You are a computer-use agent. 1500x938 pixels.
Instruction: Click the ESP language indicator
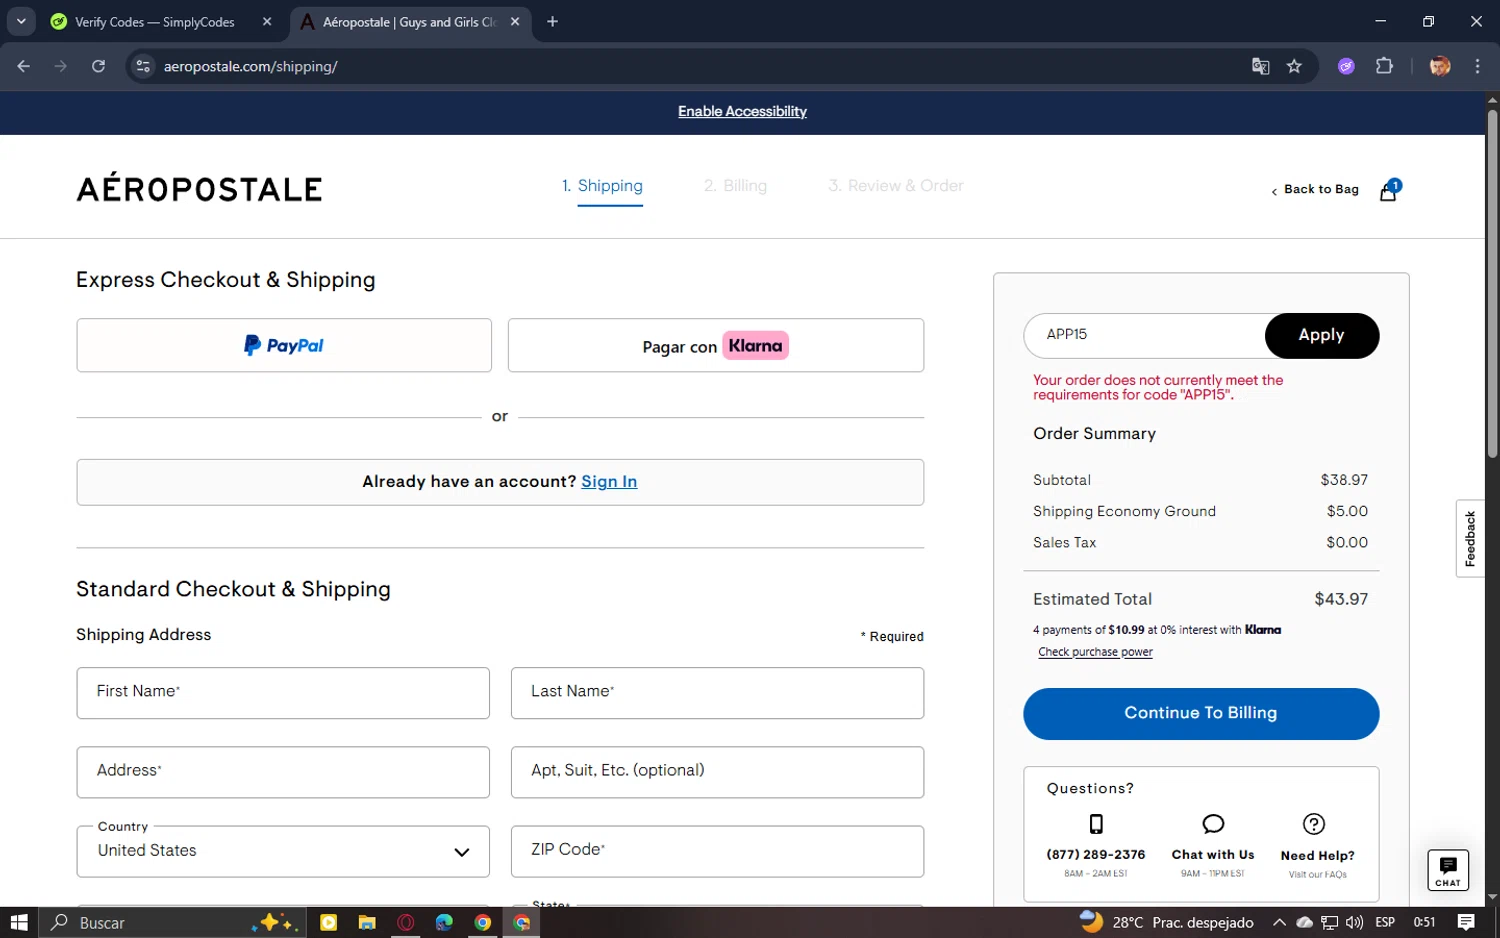[x=1385, y=922]
